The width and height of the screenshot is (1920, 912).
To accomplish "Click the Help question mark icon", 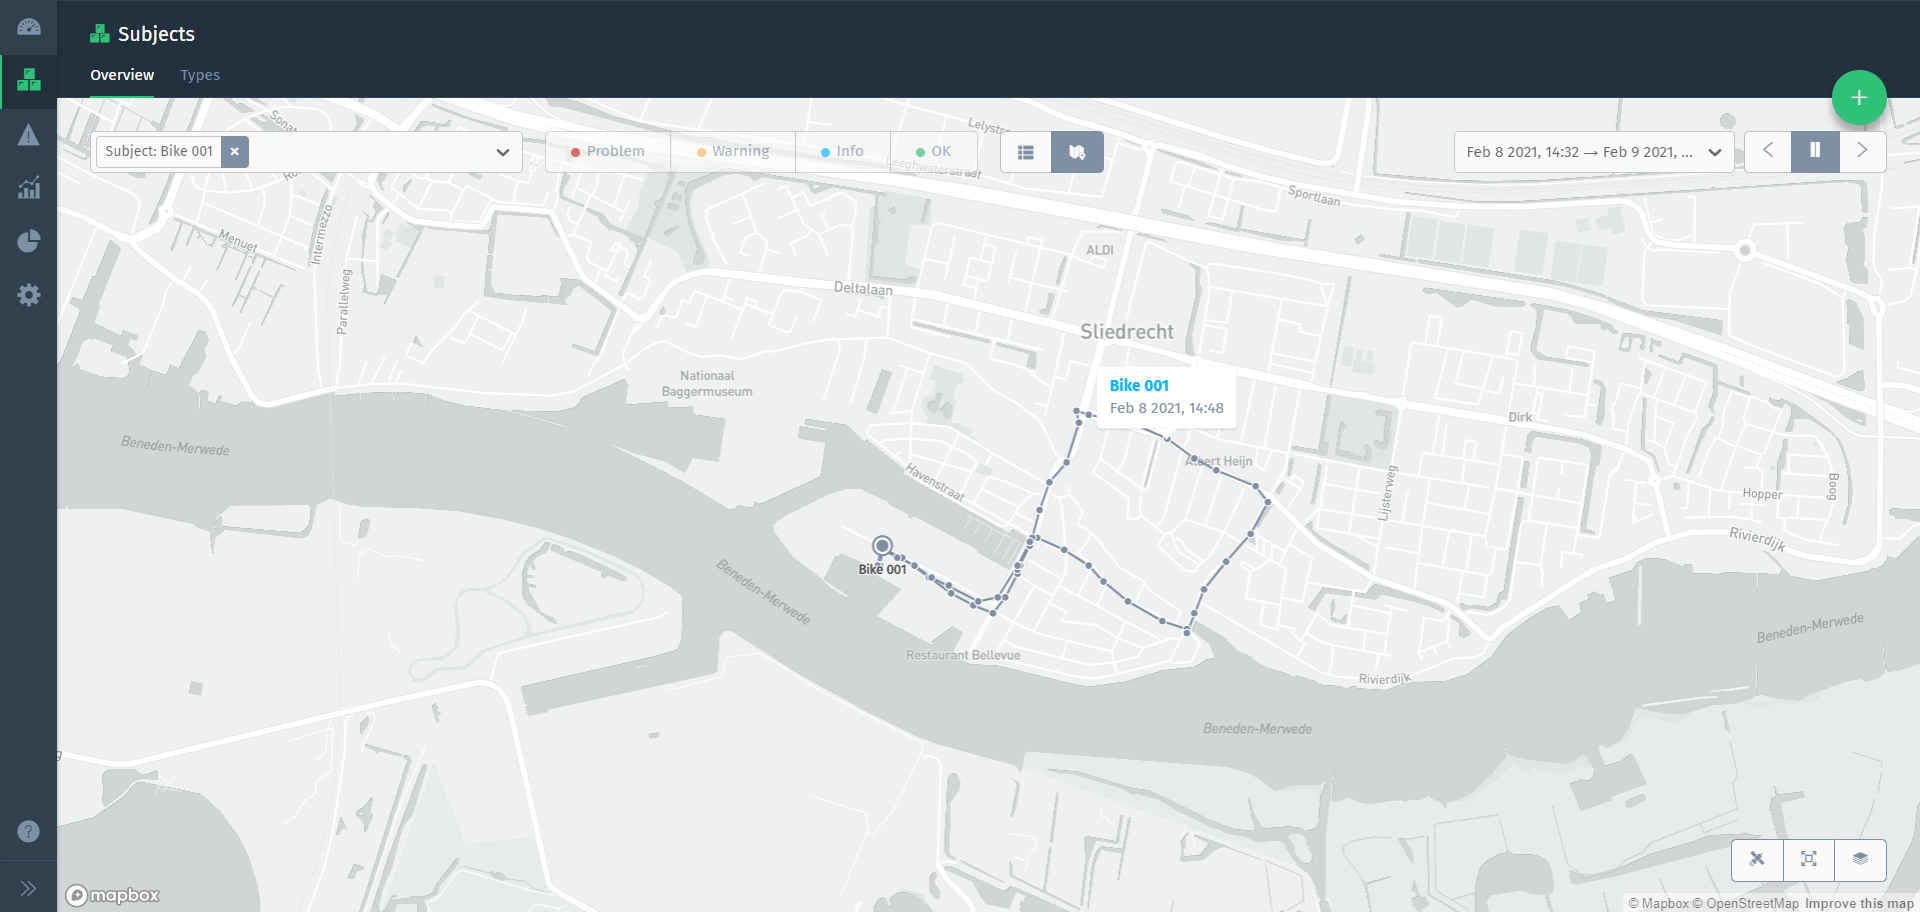I will 27,831.
